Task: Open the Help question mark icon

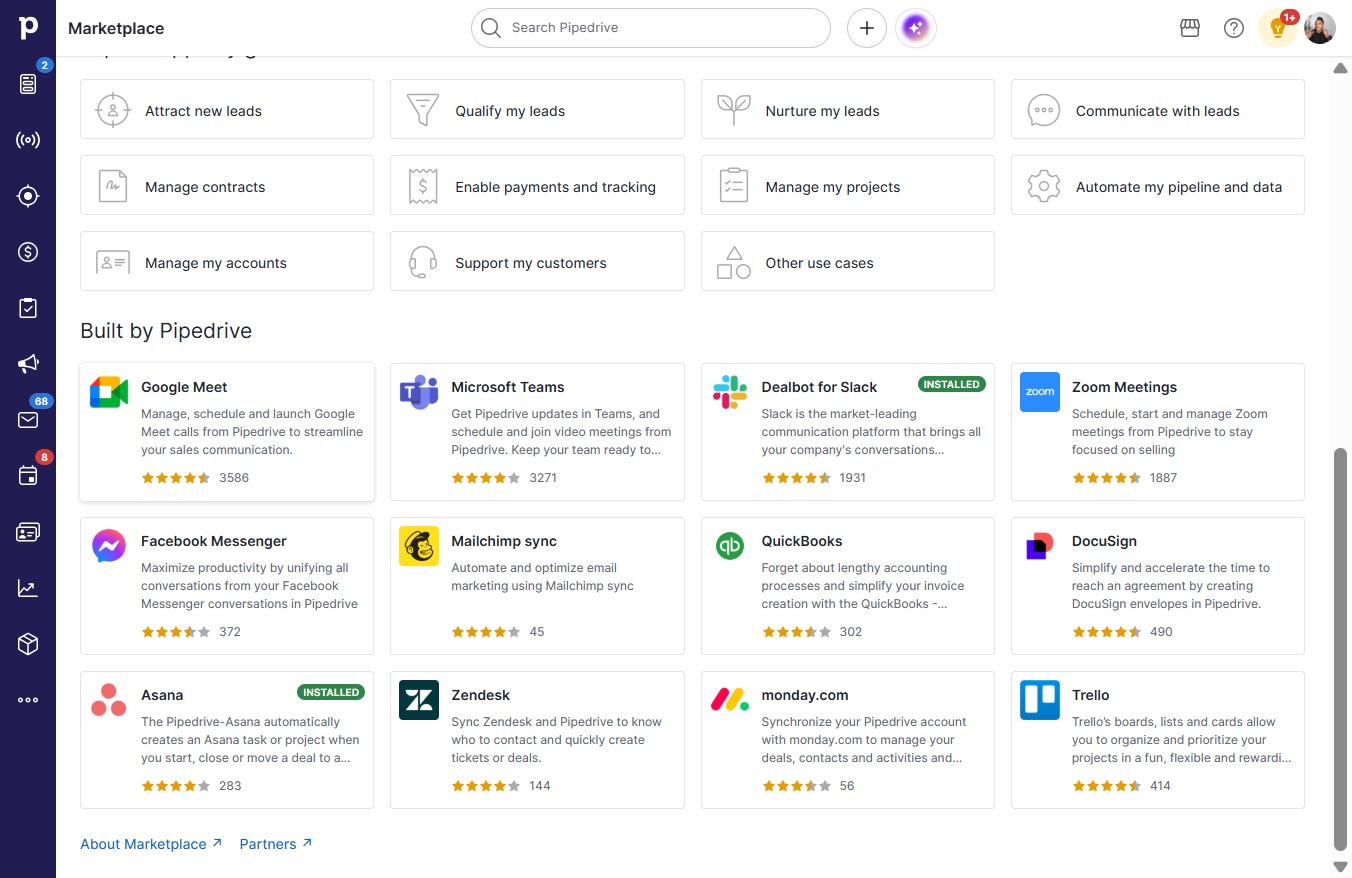Action: pyautogui.click(x=1234, y=28)
